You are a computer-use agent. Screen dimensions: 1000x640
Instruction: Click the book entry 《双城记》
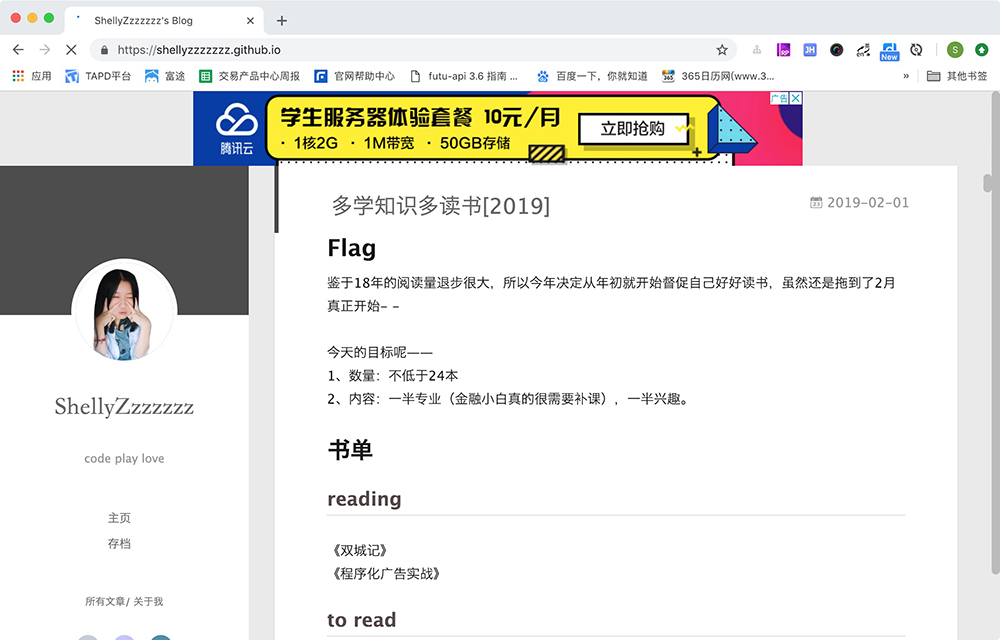click(x=360, y=550)
